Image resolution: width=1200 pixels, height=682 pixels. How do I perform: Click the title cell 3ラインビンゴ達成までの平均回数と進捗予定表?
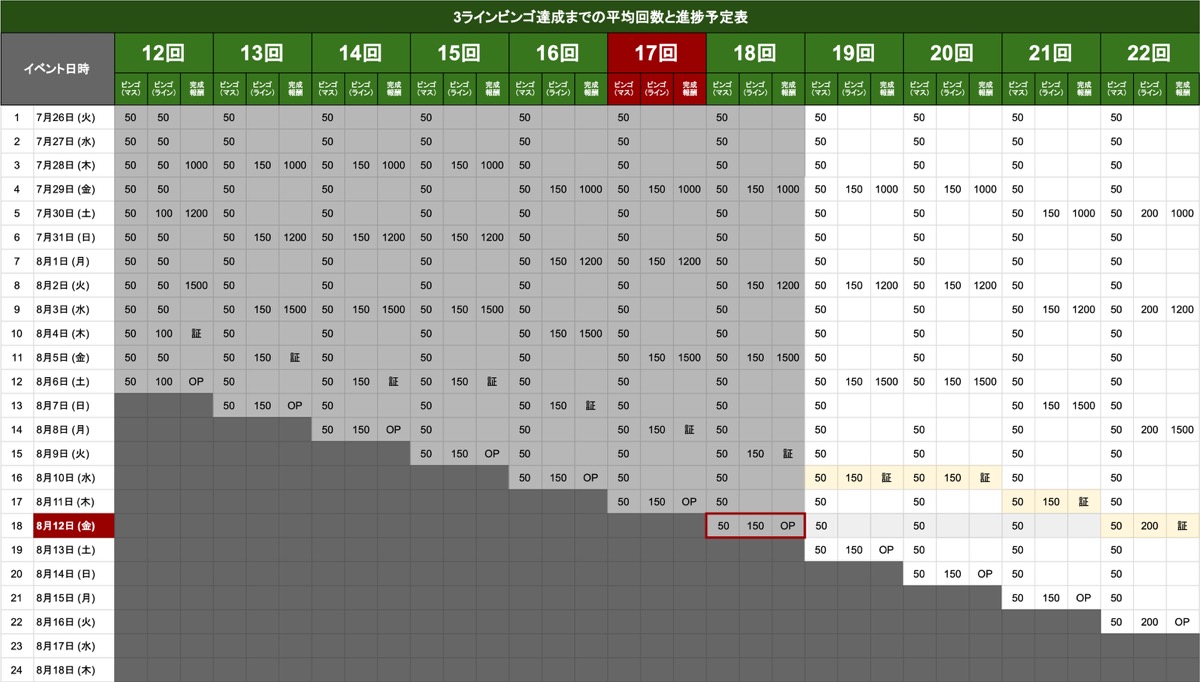[600, 17]
